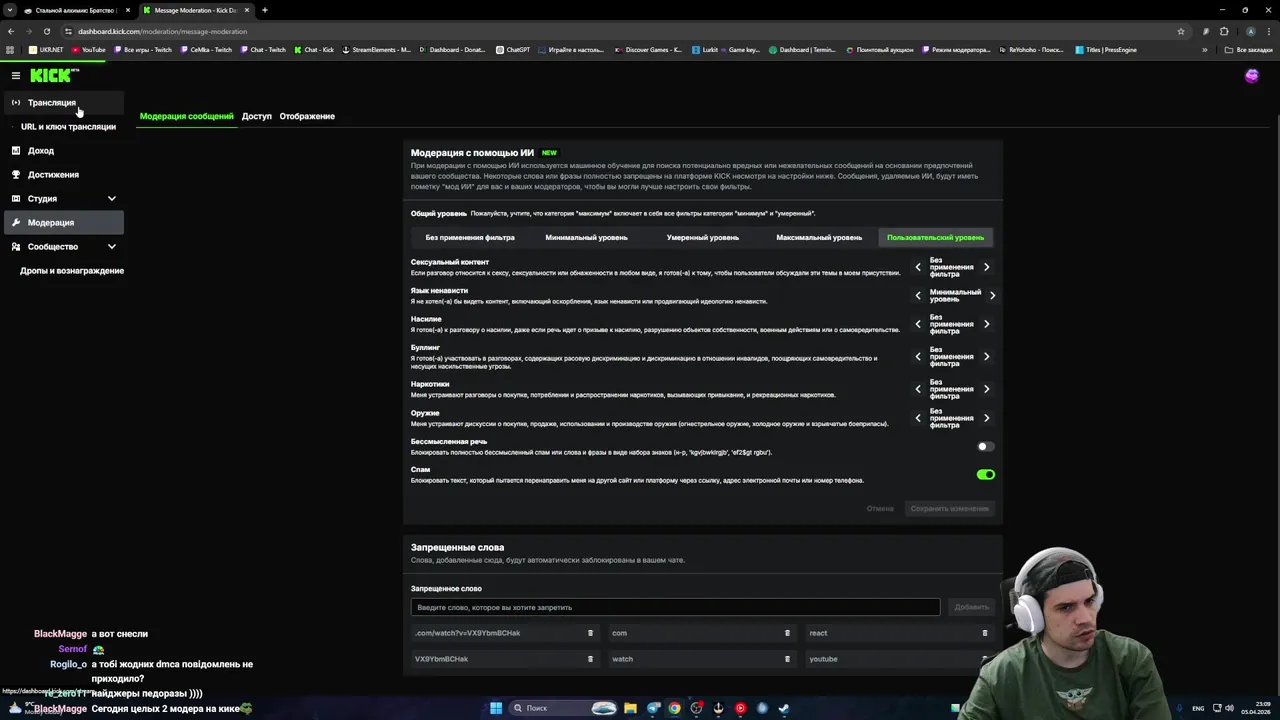Open YouTube bookmark in bookmarks bar

(88, 50)
